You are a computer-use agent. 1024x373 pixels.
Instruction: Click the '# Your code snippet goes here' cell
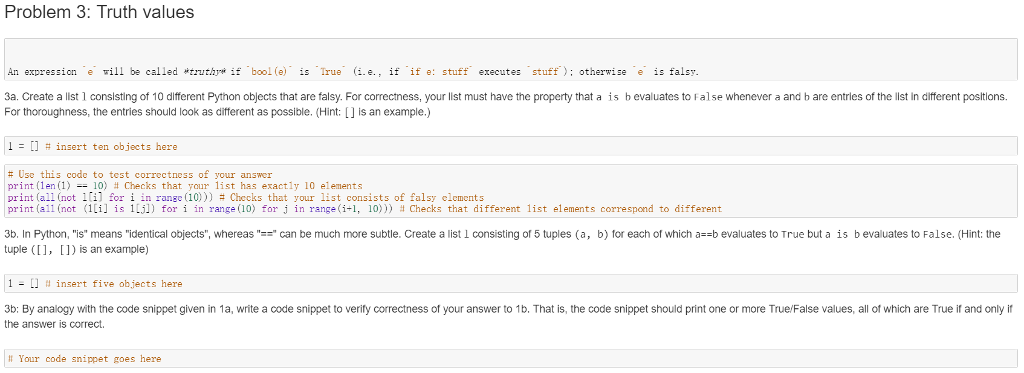tap(510, 359)
